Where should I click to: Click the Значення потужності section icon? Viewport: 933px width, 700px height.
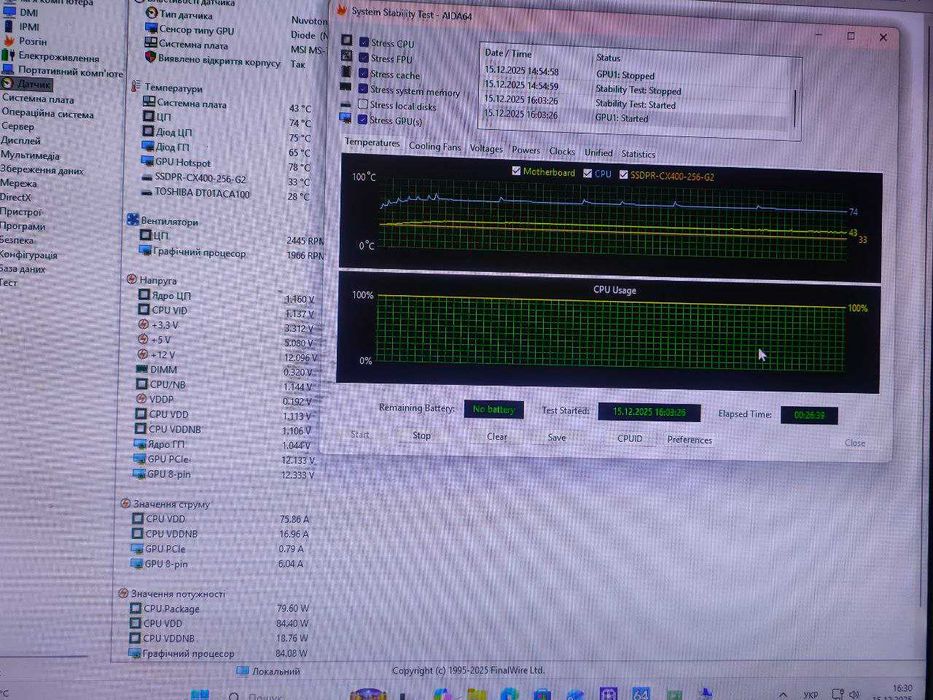point(123,593)
